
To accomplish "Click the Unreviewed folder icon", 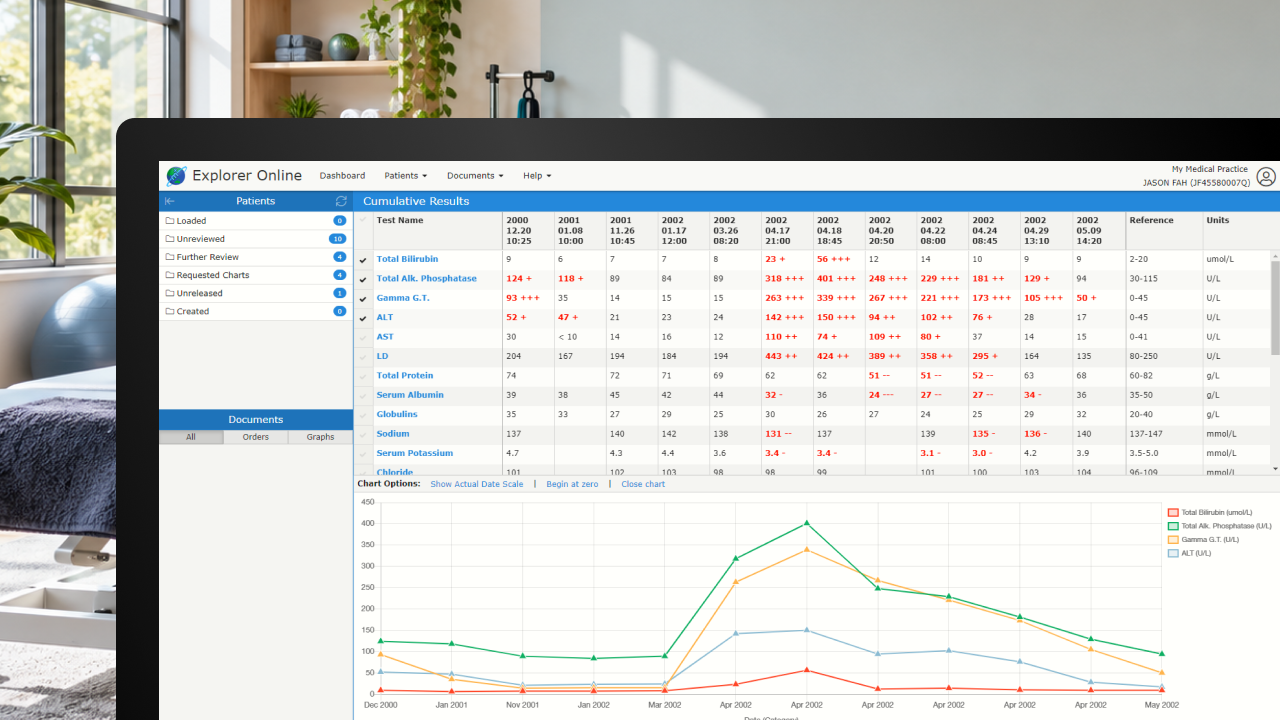I will (170, 239).
